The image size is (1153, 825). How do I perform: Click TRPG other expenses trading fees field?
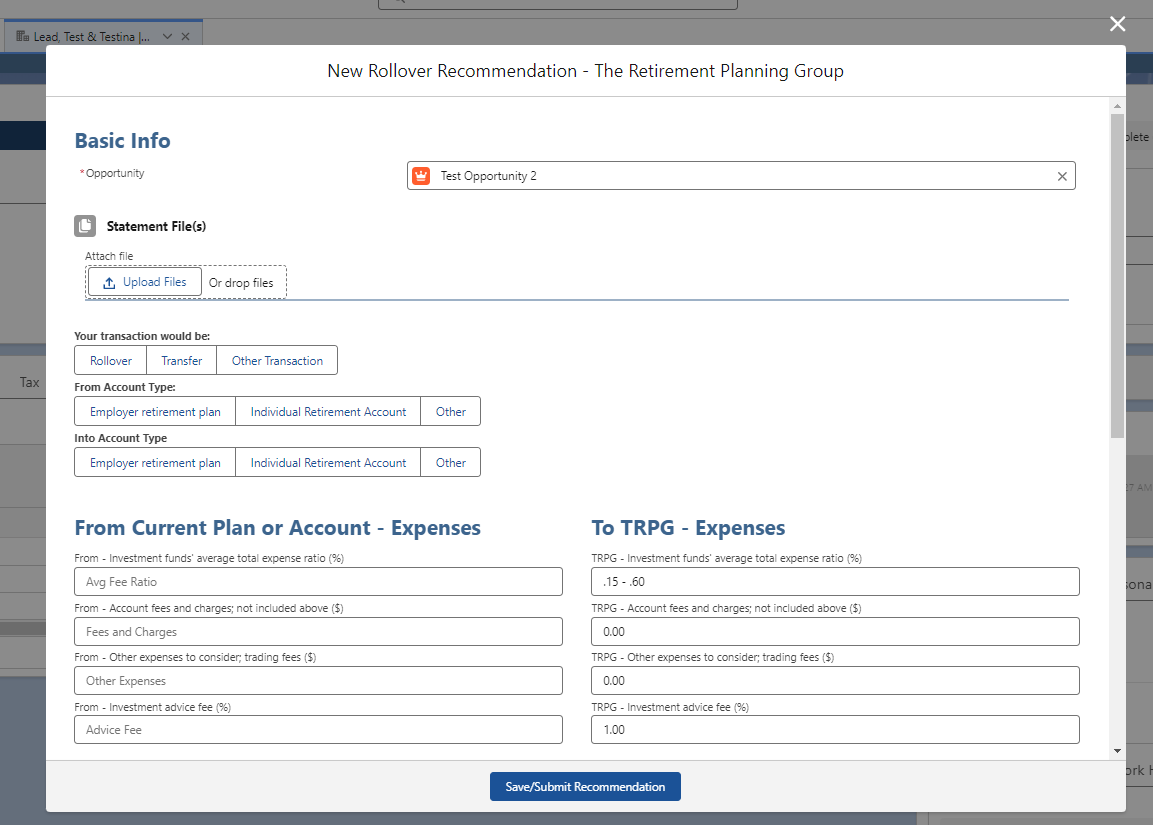835,681
